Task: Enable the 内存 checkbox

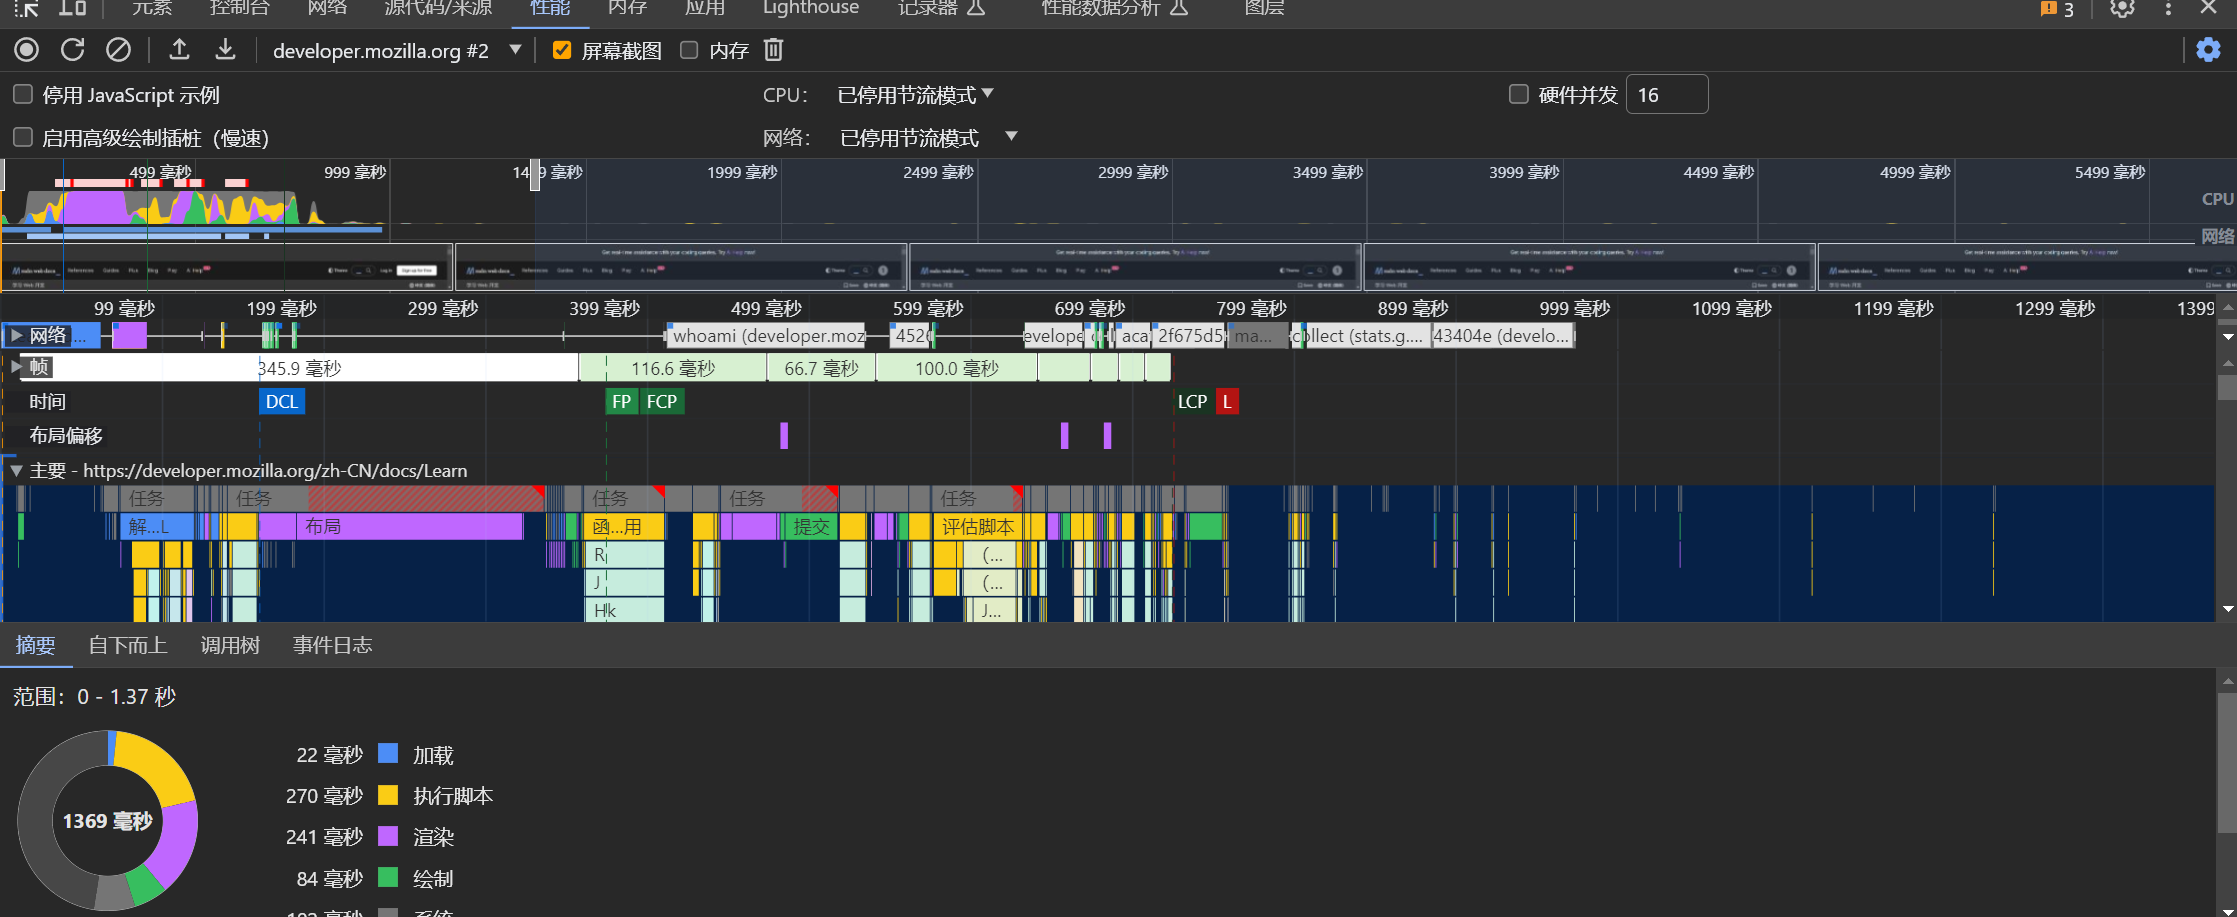Action: (689, 50)
